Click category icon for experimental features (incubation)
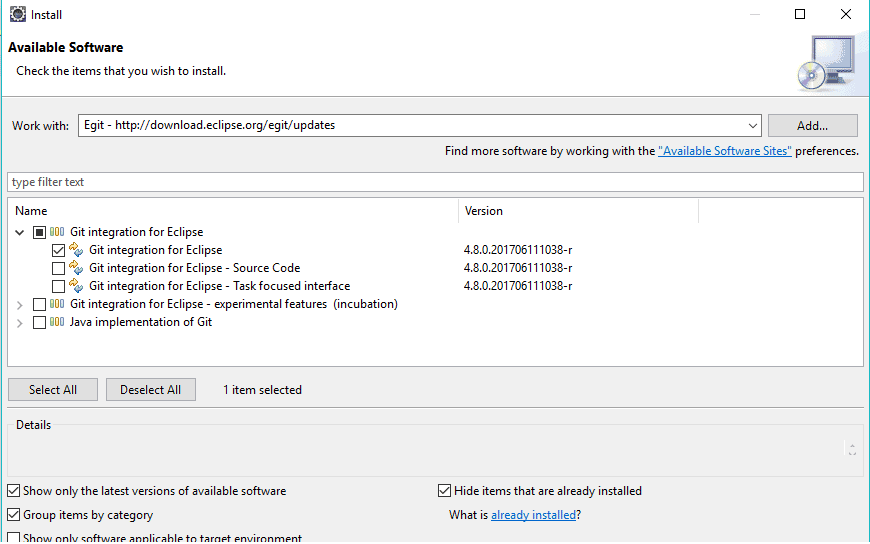The image size is (870, 544). pos(57,304)
